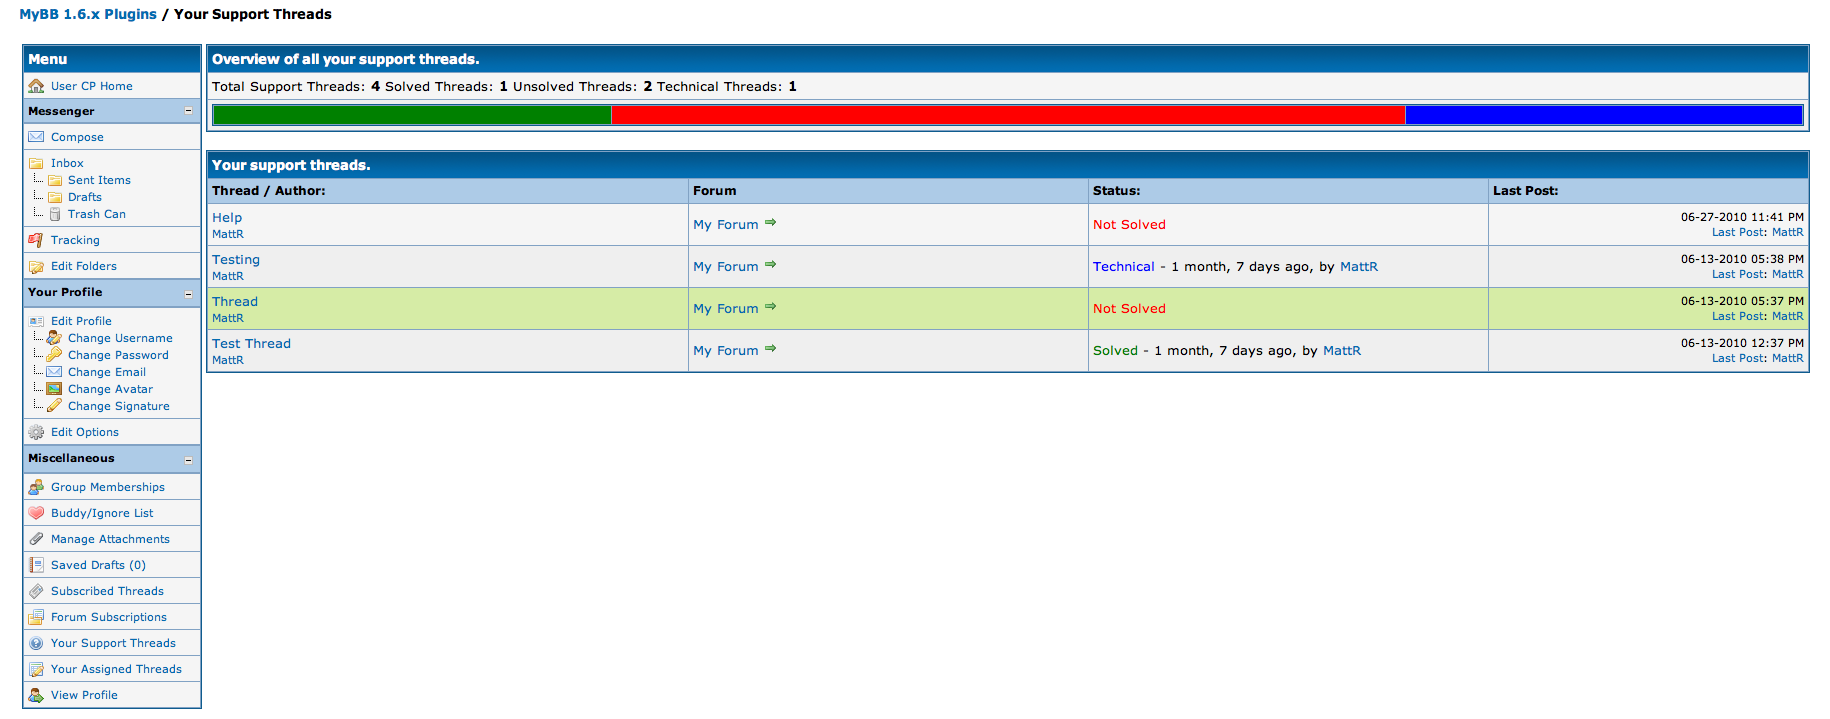Click the Trash Can icon
The image size is (1830, 719).
[x=55, y=214]
